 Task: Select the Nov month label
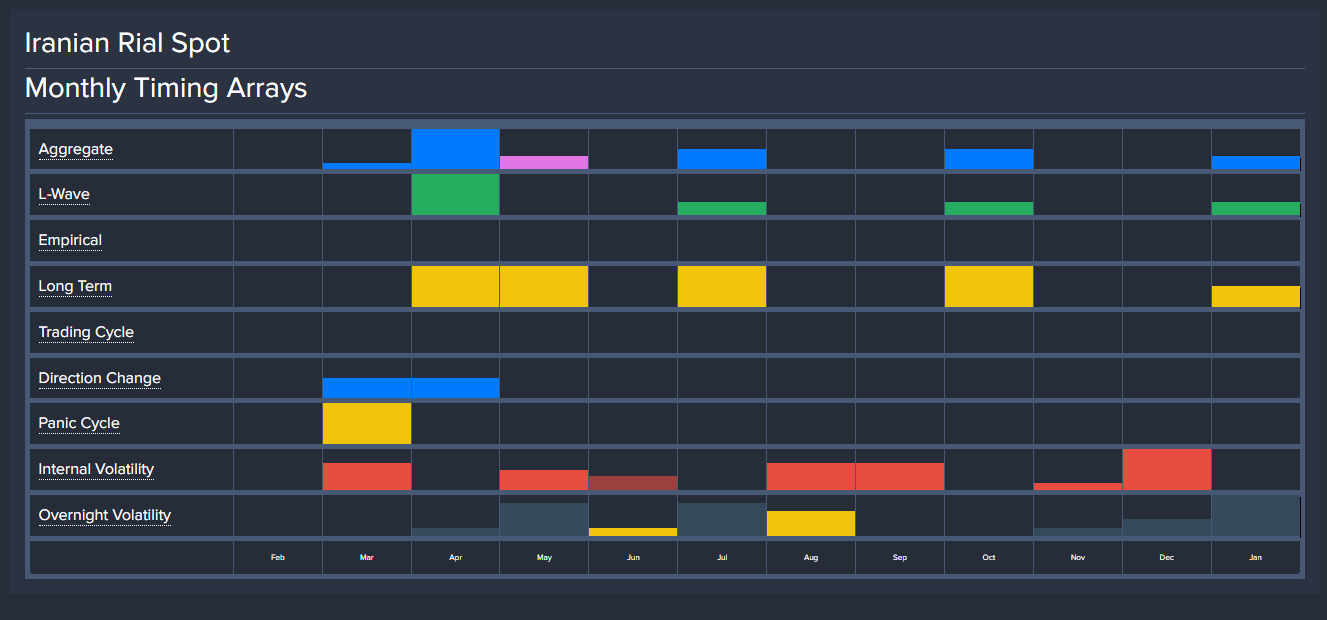point(1078,557)
